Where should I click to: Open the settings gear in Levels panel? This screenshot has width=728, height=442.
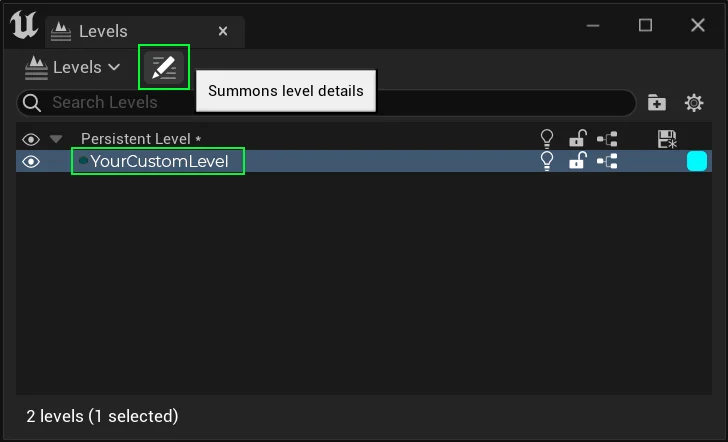pyautogui.click(x=694, y=102)
